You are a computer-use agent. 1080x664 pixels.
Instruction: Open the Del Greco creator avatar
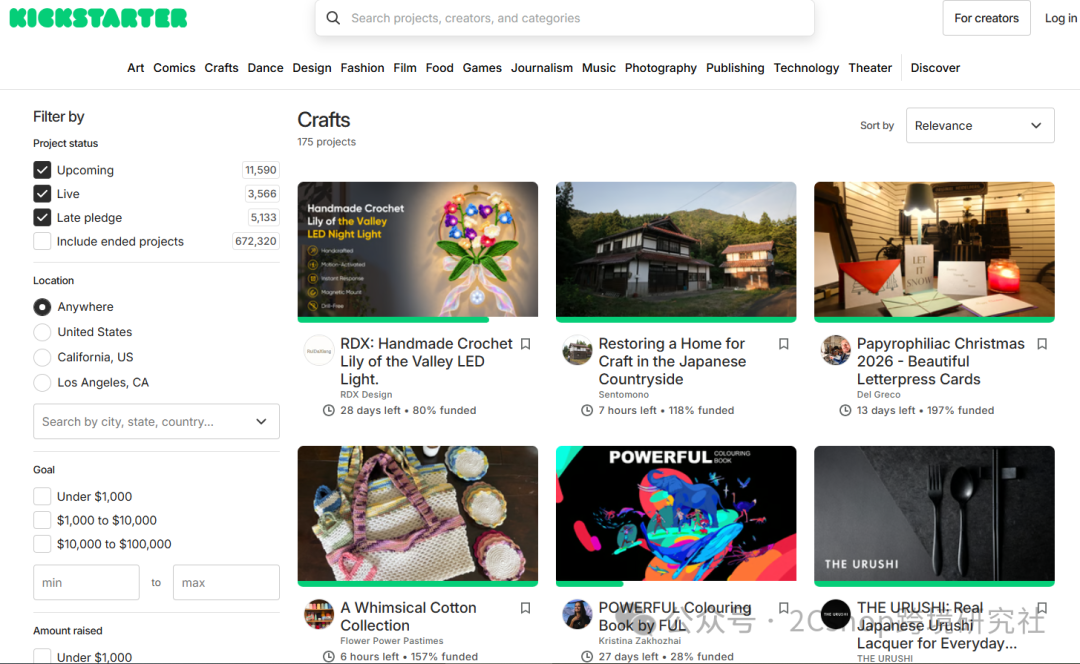pos(835,350)
